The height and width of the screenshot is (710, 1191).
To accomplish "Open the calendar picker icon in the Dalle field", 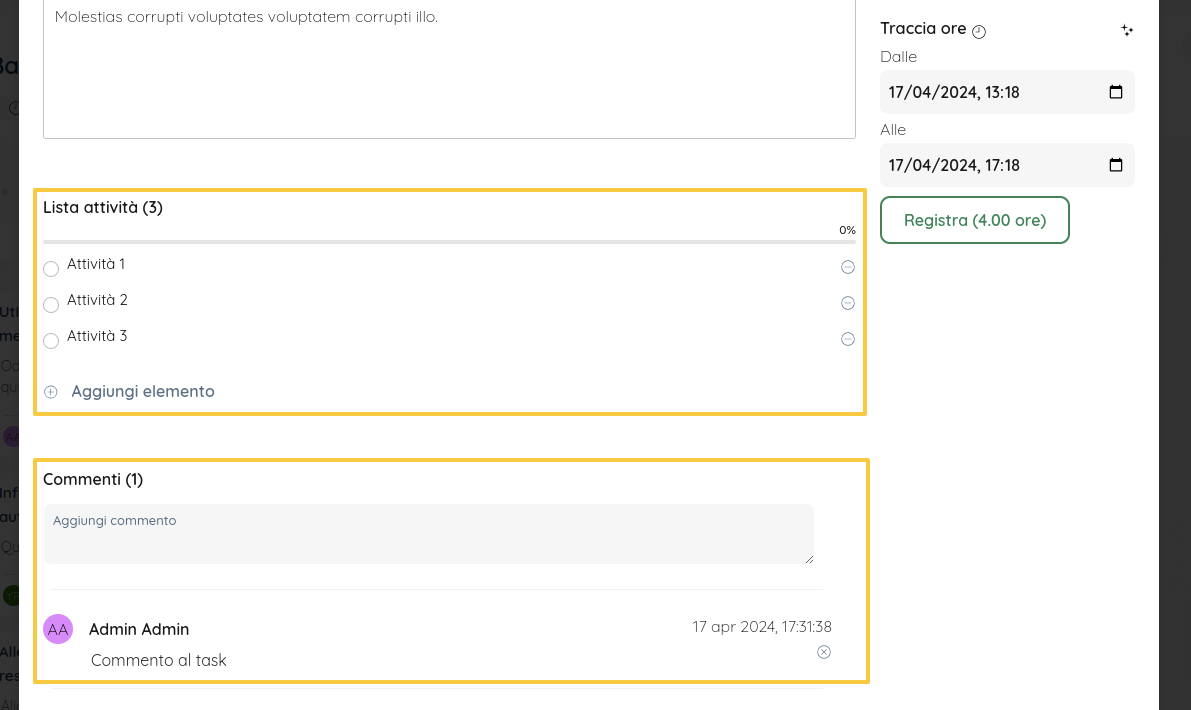I will pos(1116,92).
